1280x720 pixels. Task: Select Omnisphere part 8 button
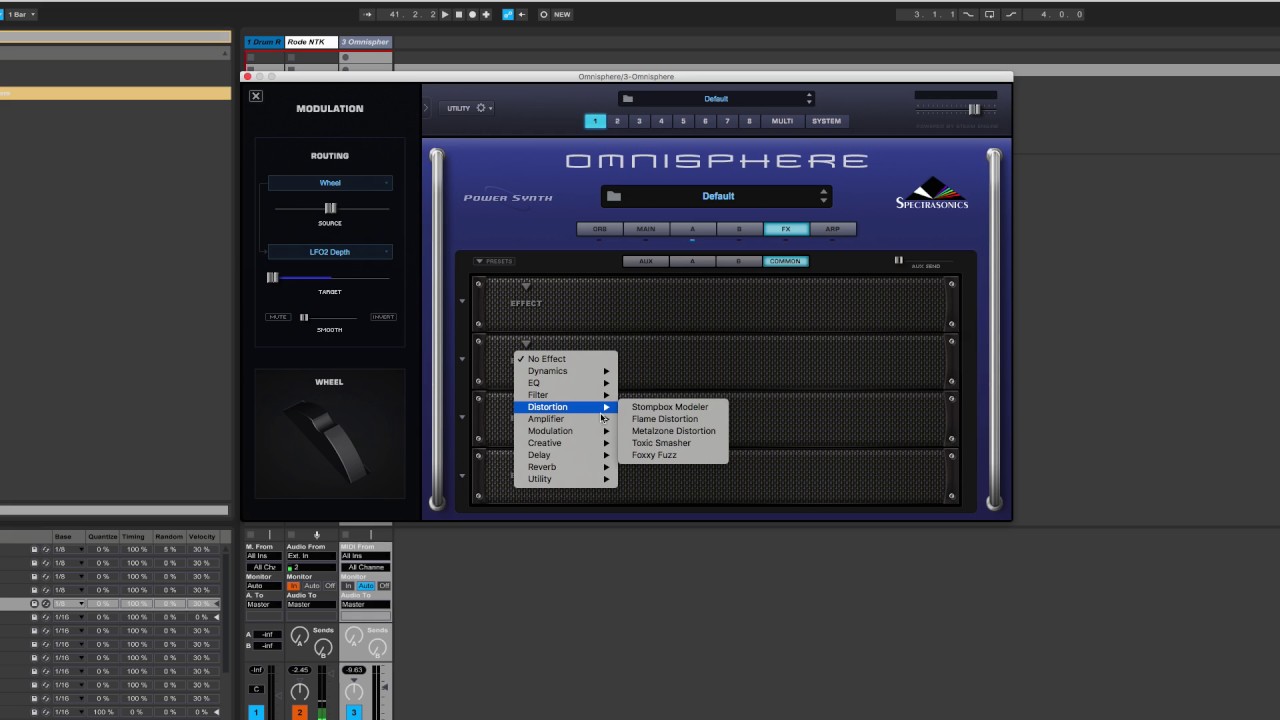(x=749, y=121)
